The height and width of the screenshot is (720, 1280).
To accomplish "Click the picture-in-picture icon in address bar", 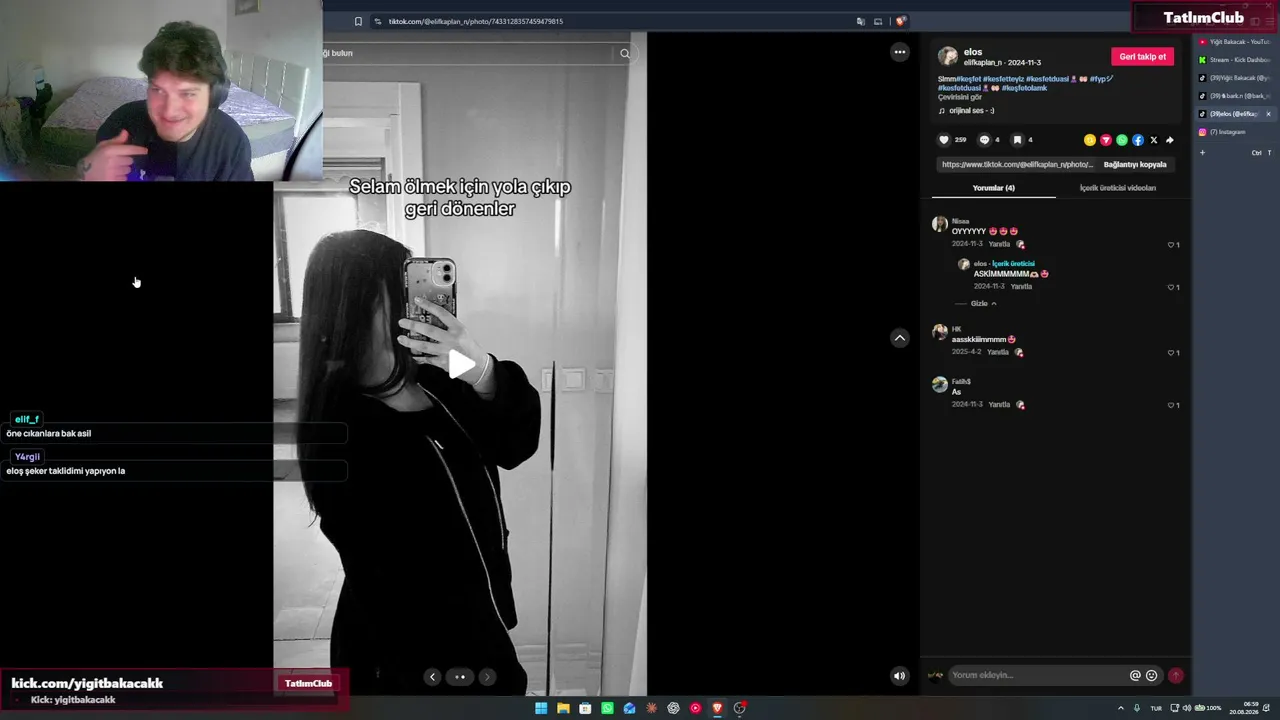I will point(878,21).
